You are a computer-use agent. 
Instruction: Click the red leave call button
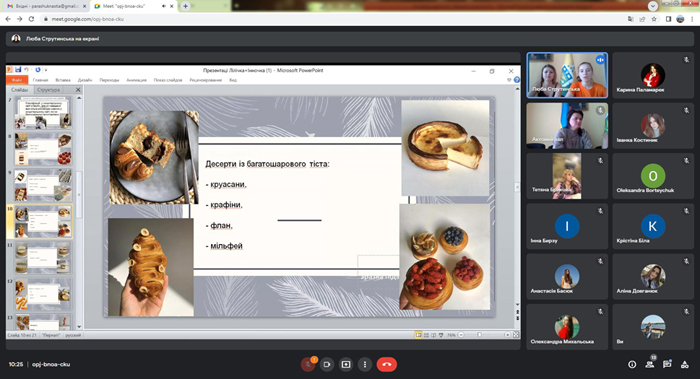click(x=387, y=364)
